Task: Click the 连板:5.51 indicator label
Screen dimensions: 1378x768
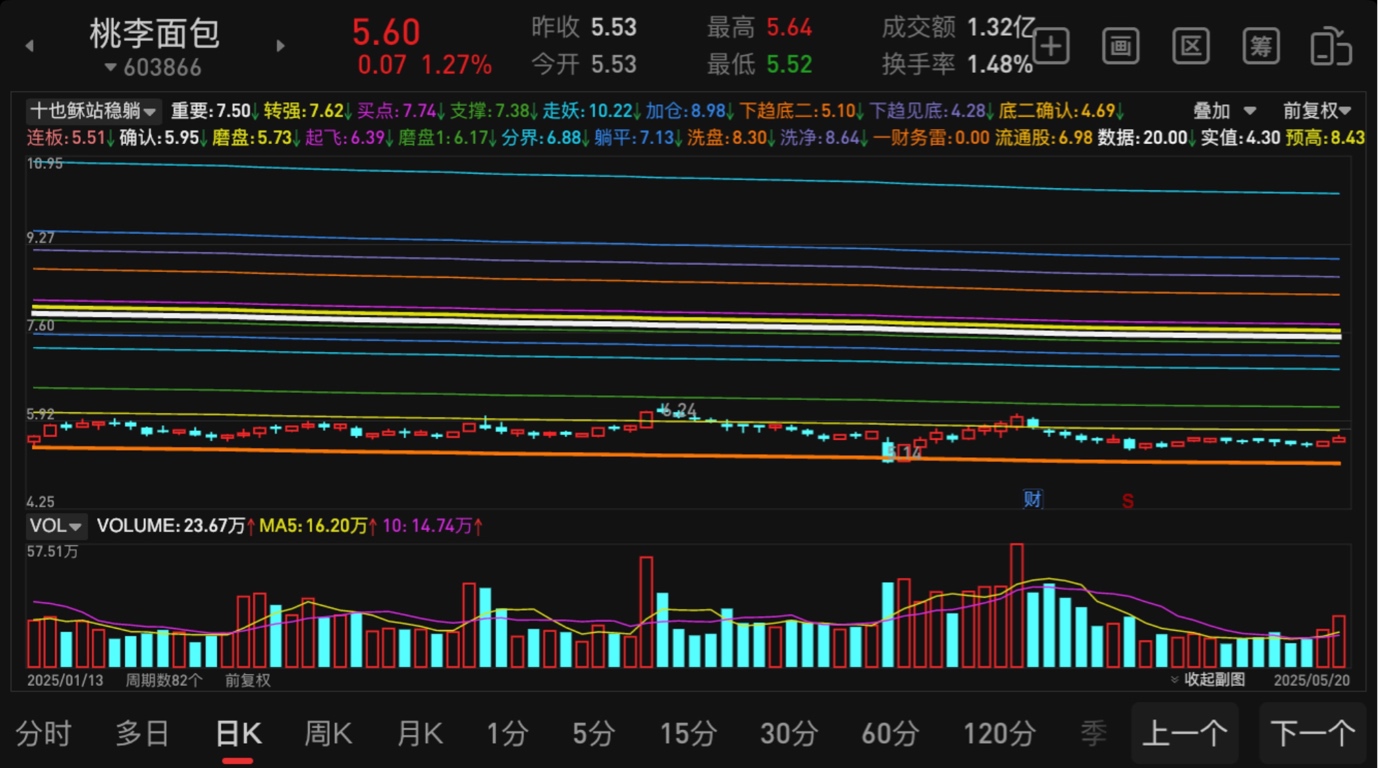Action: [x=70, y=138]
